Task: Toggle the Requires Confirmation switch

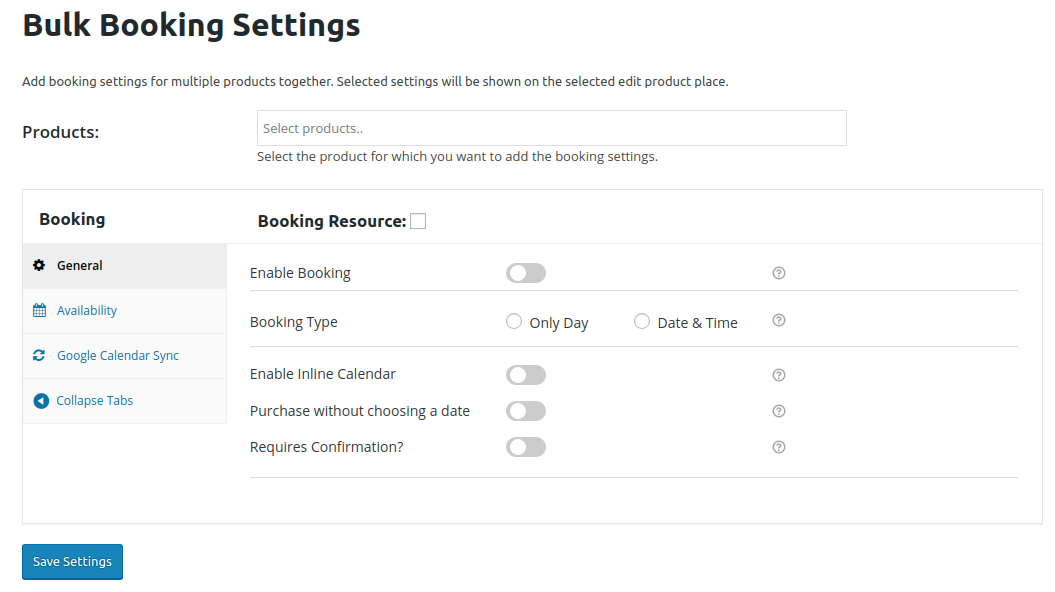Action: (x=526, y=447)
